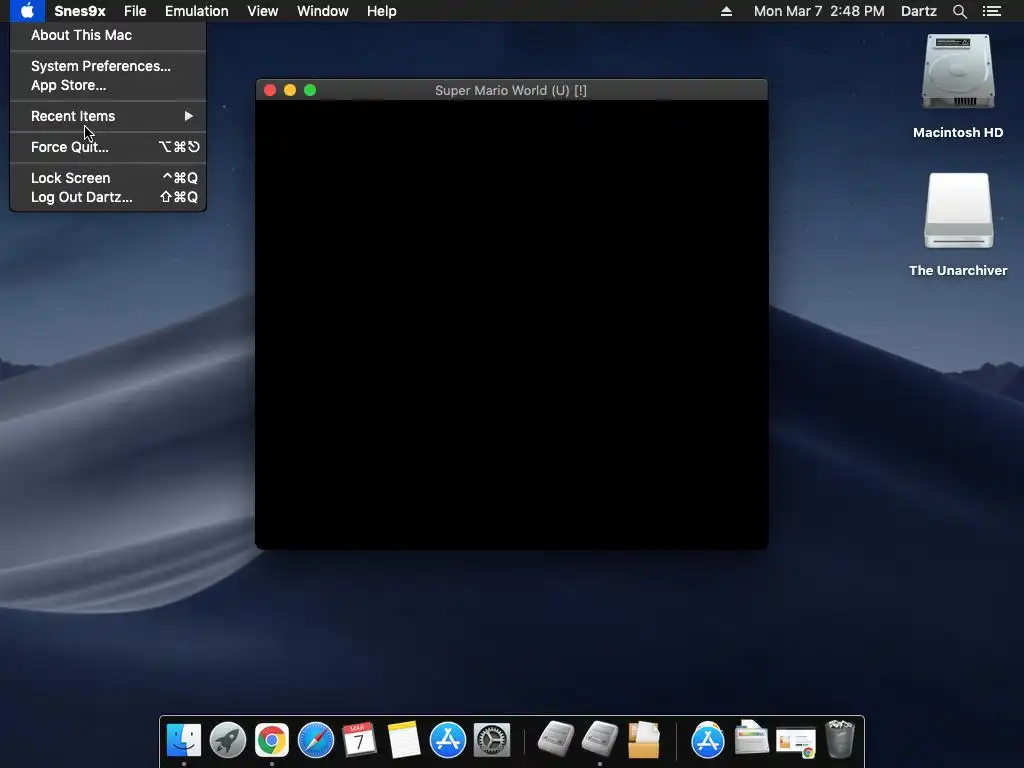This screenshot has height=768, width=1024.
Task: Zoom the Super Mario World window
Action: pyautogui.click(x=310, y=90)
